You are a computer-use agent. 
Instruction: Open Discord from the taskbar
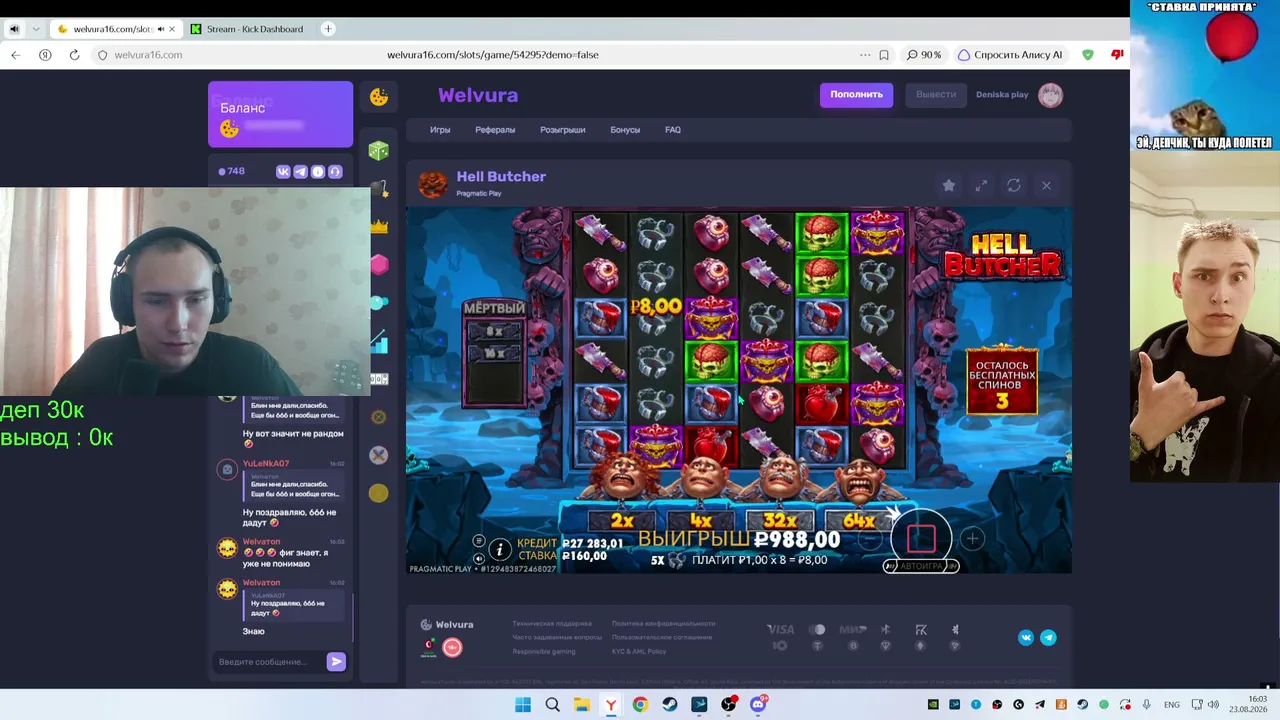click(x=758, y=705)
